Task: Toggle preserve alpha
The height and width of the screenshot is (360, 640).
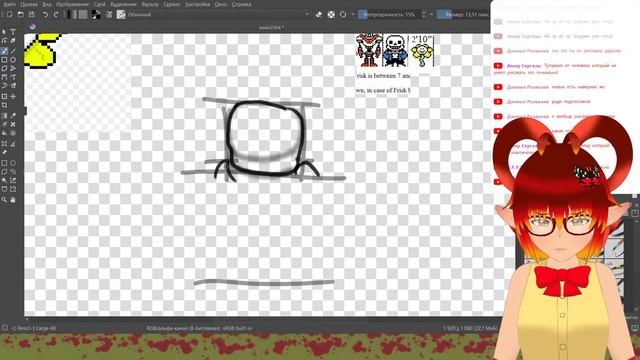Action: click(x=331, y=14)
